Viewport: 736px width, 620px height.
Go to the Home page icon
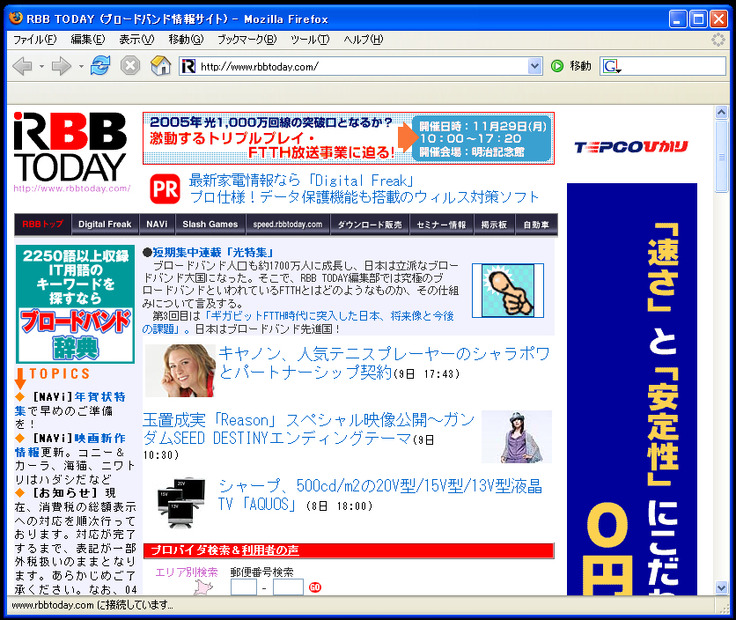tap(161, 66)
